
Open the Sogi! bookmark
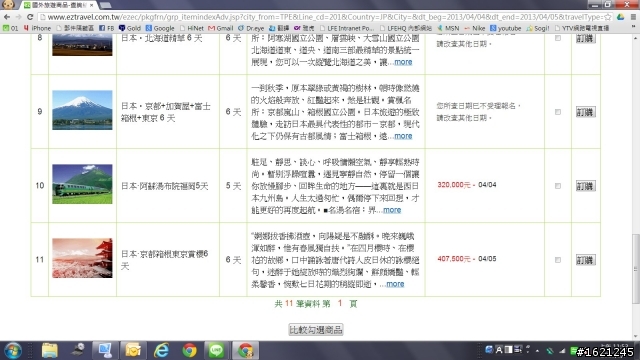click(x=538, y=28)
